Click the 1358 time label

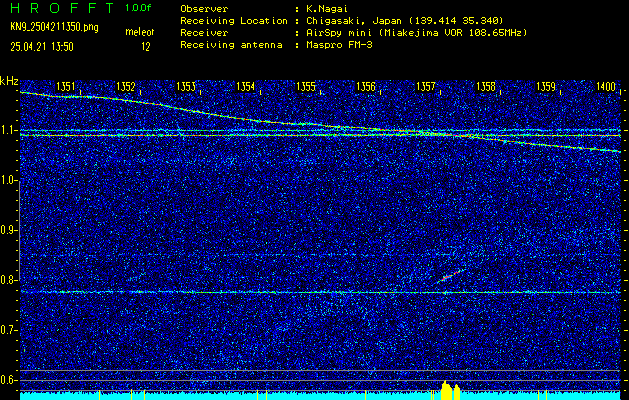pos(486,87)
